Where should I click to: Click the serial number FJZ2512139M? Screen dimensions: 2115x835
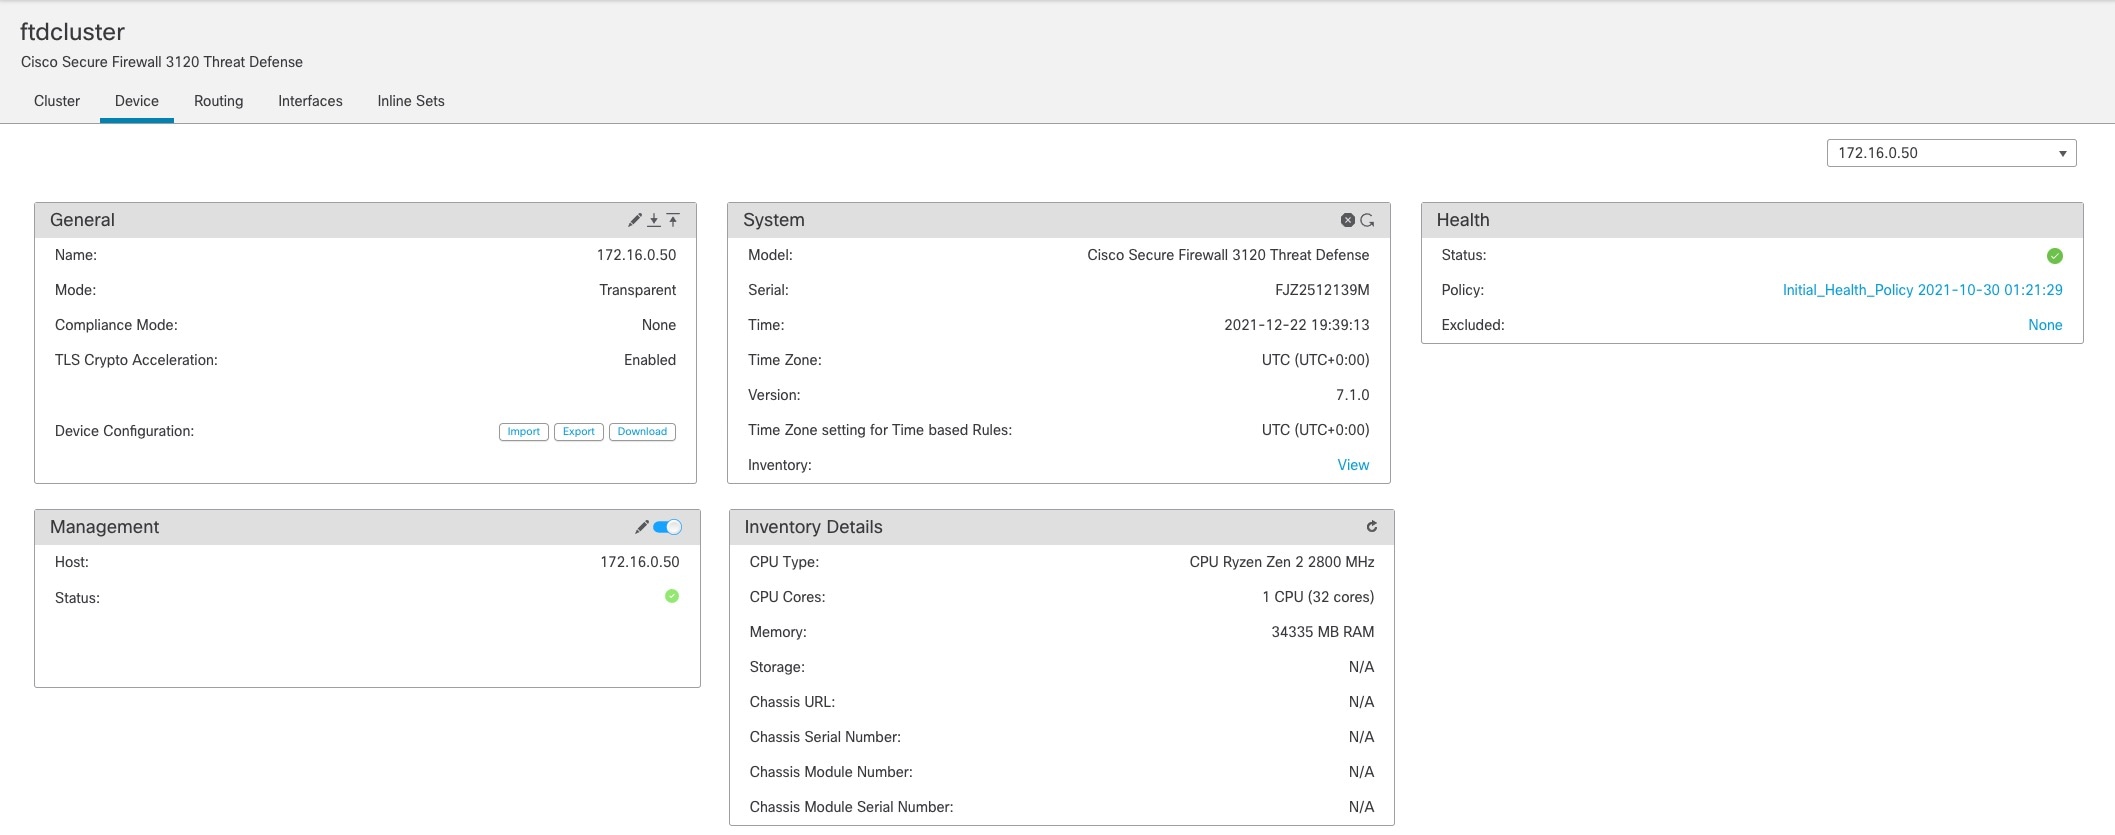coord(1322,290)
